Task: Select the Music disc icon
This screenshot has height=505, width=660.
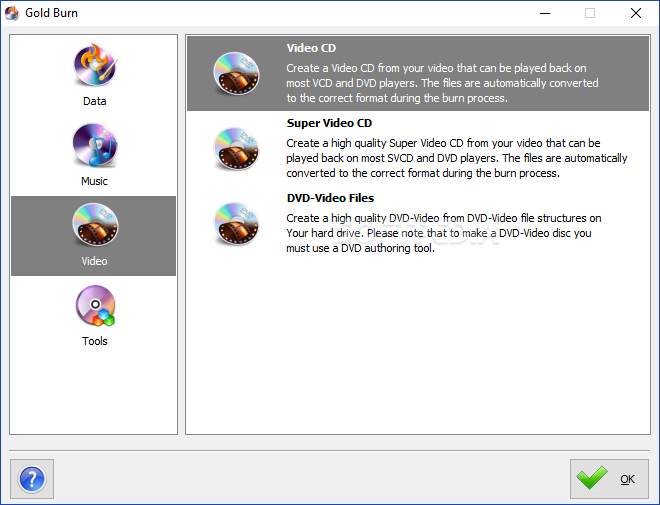Action: (95, 145)
